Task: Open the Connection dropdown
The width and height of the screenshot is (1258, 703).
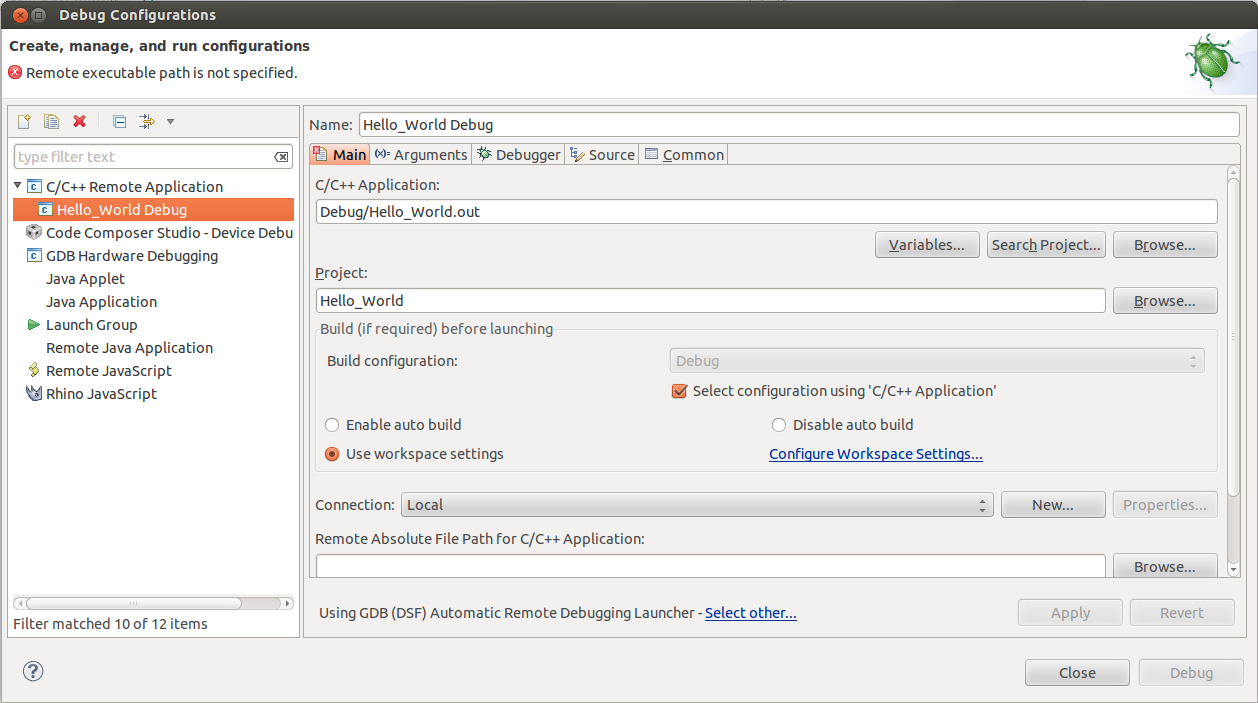Action: (981, 505)
